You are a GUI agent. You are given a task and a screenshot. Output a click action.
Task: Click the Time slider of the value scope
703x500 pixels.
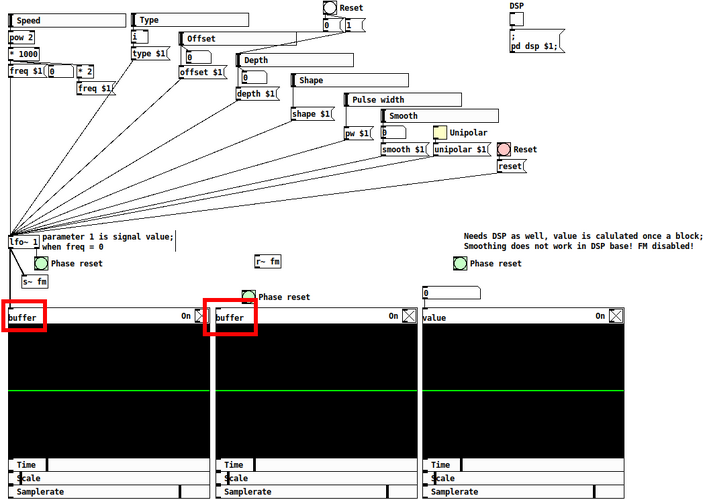[x=523, y=465]
